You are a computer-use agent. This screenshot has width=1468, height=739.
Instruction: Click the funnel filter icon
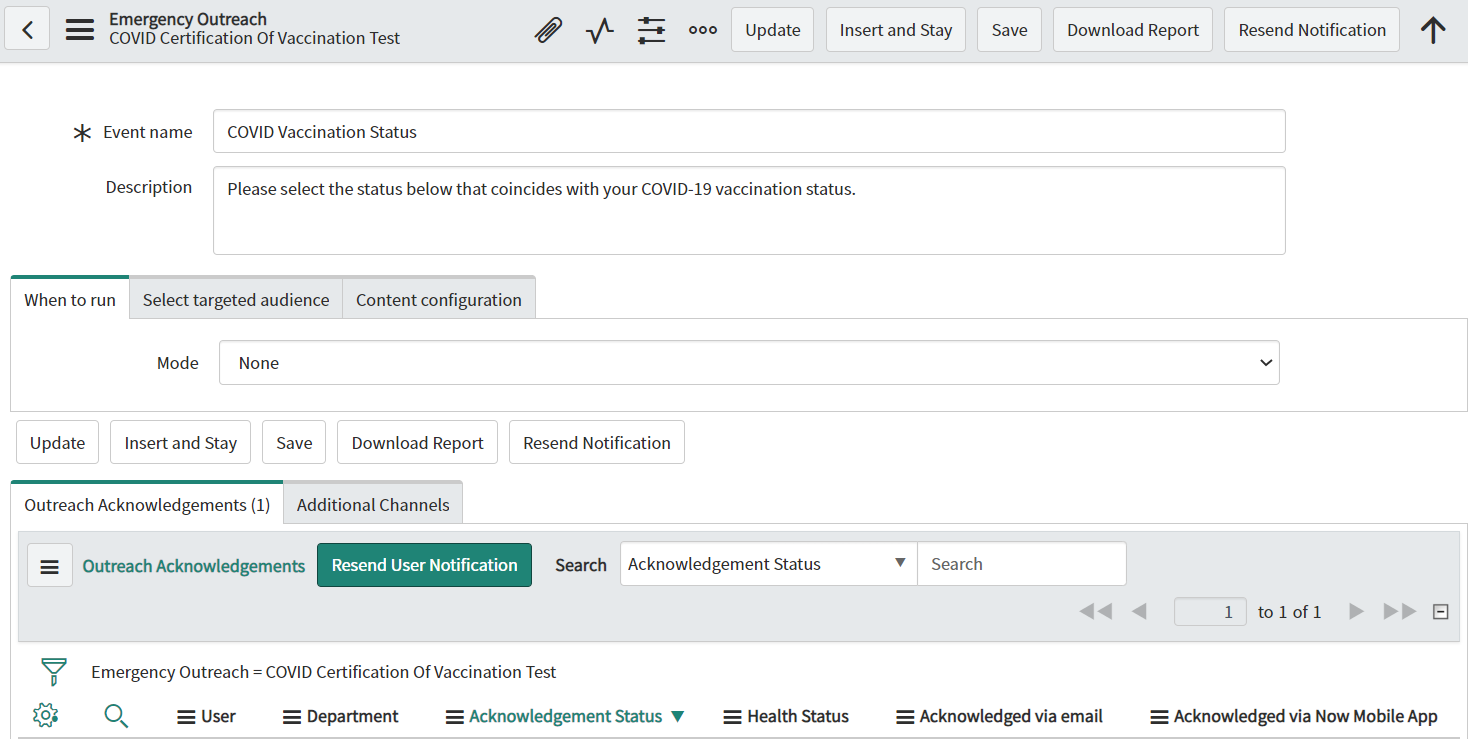click(x=54, y=671)
